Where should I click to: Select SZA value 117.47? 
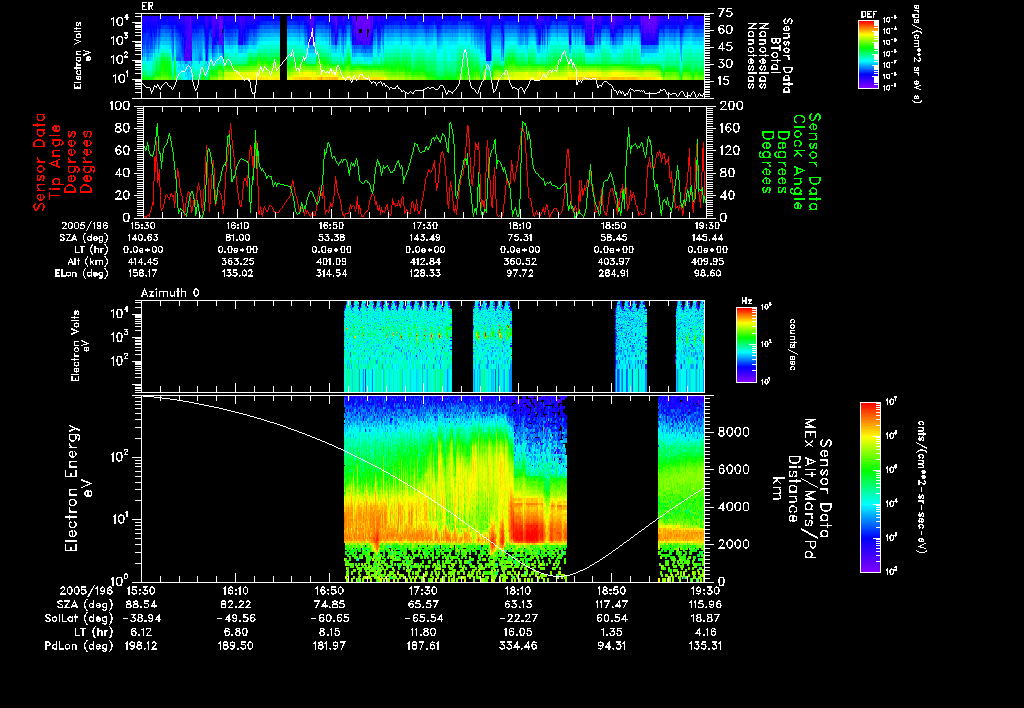coord(611,605)
